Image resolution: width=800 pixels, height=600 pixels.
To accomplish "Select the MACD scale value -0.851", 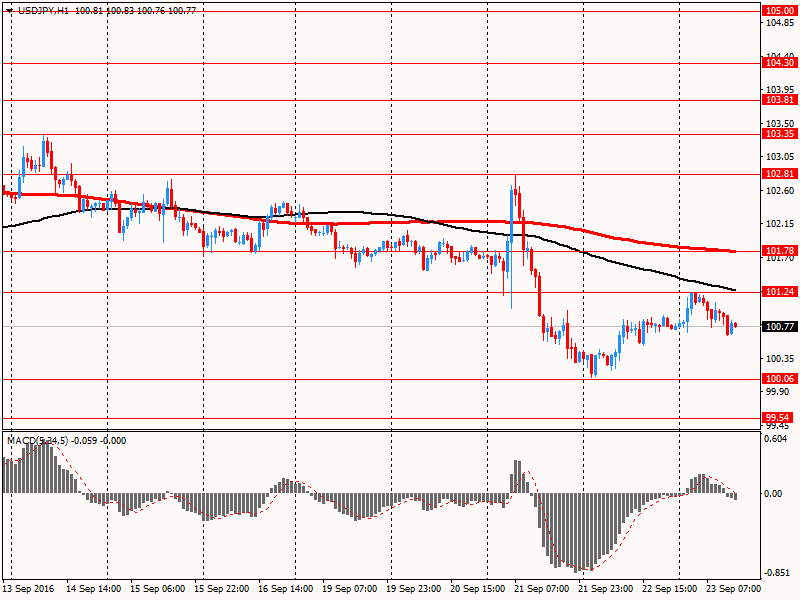I will tap(778, 573).
